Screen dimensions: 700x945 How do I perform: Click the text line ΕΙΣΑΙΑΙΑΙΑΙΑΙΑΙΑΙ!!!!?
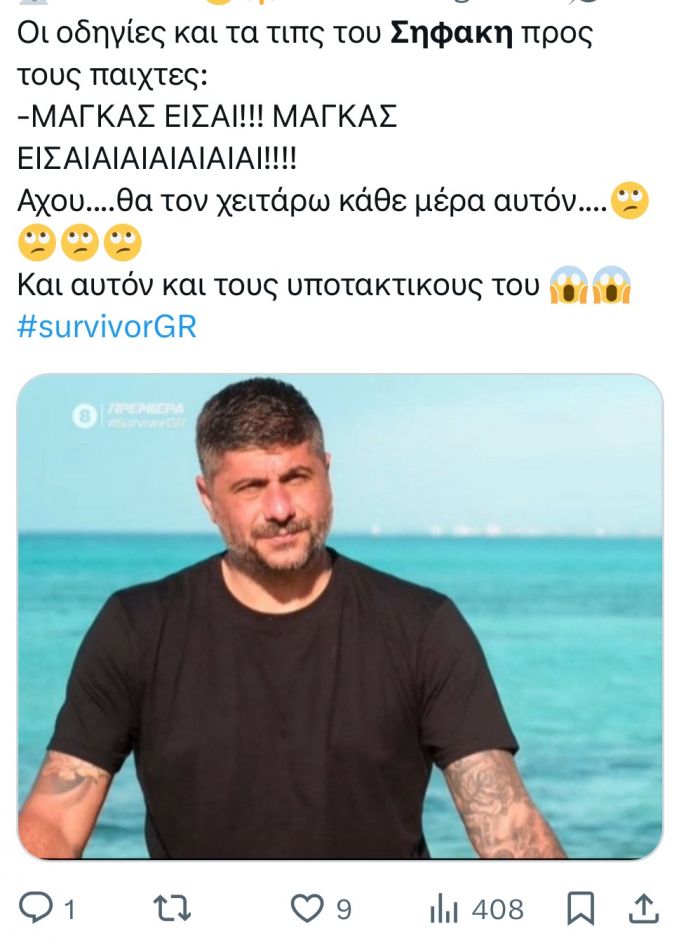point(157,159)
